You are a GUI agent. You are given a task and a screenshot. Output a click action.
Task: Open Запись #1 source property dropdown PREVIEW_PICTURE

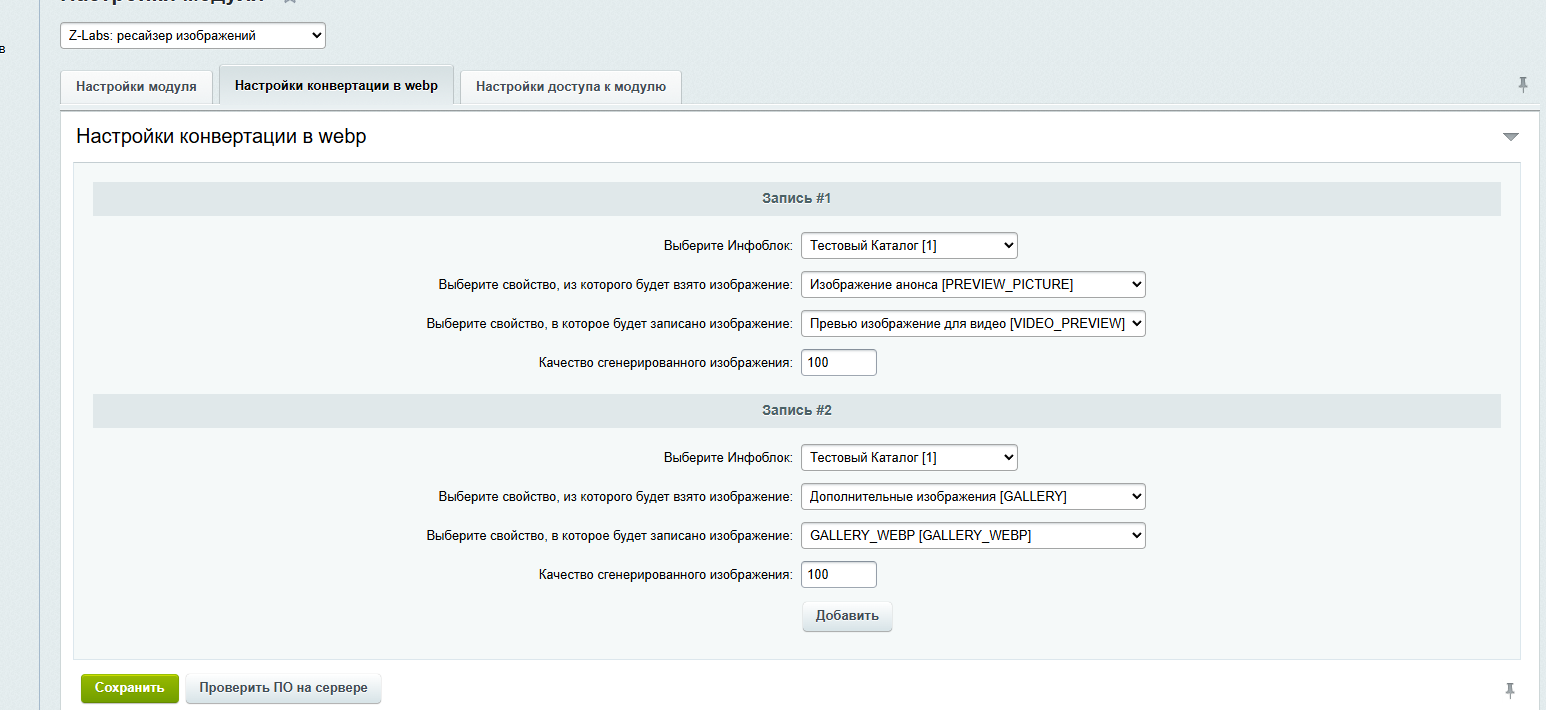click(x=973, y=285)
